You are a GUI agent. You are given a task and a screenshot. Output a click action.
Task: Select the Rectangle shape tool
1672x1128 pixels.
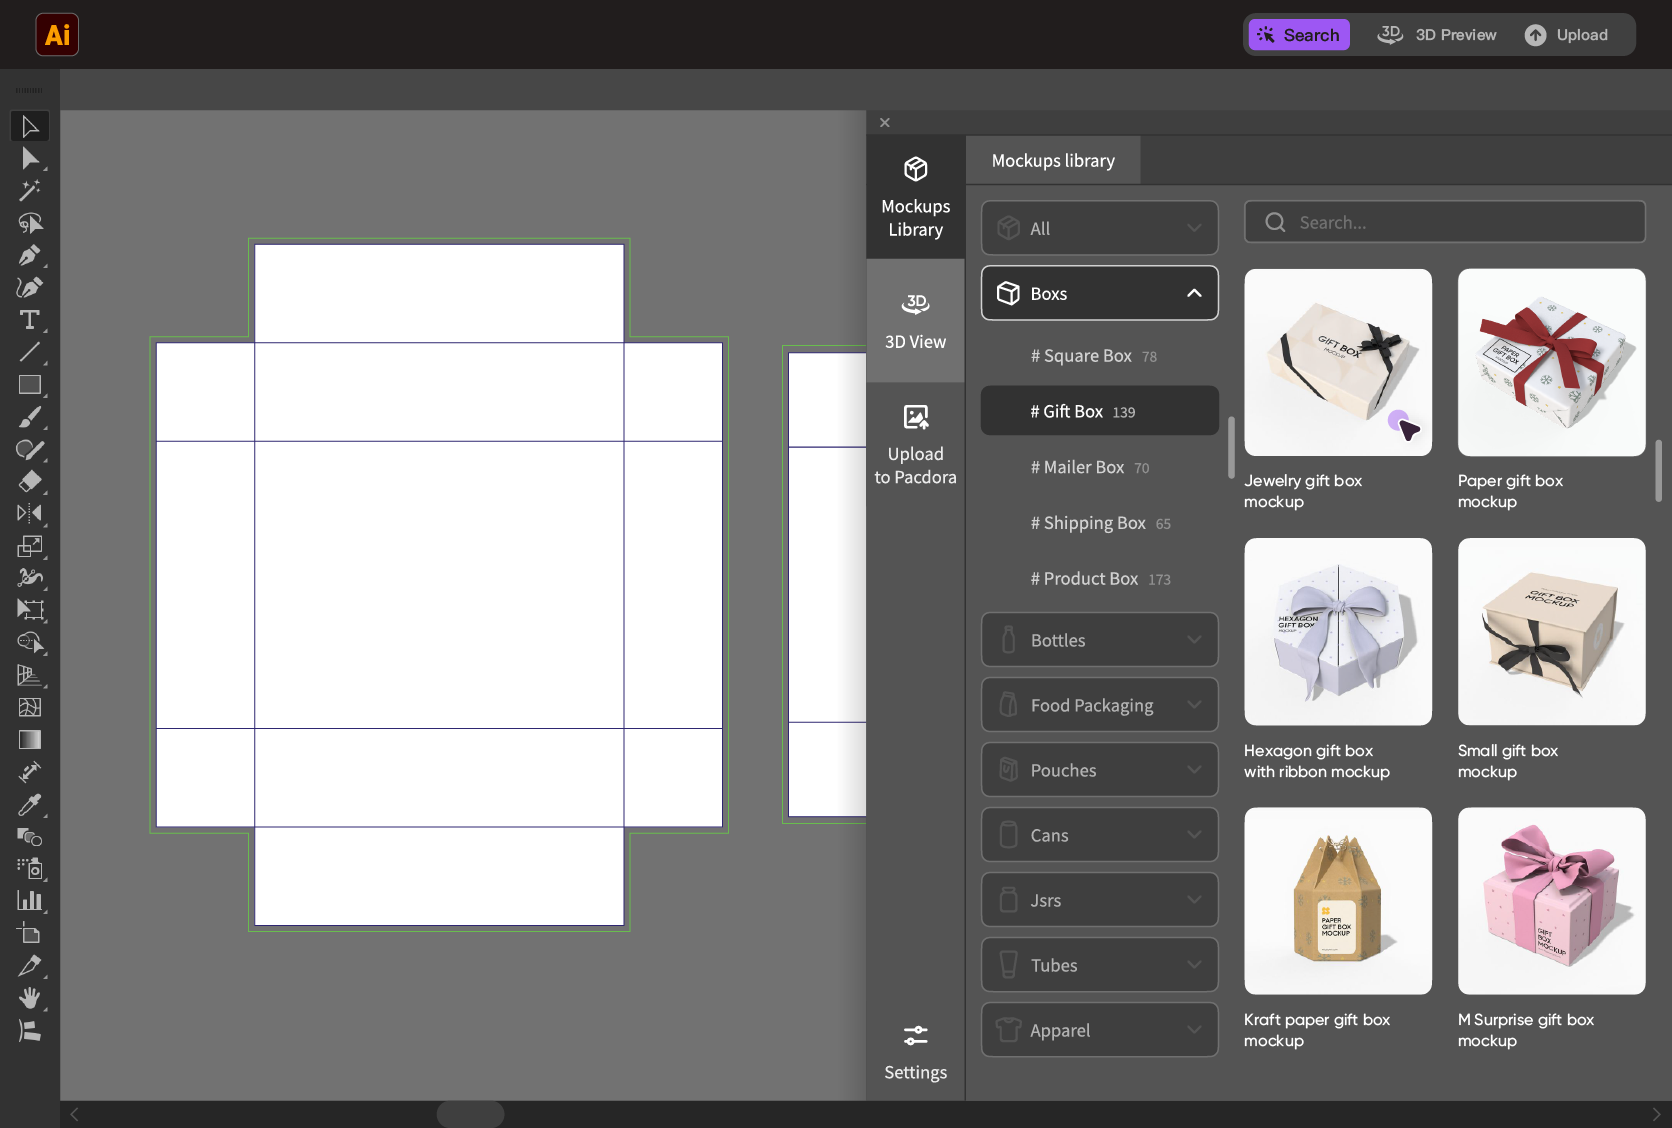tap(29, 385)
